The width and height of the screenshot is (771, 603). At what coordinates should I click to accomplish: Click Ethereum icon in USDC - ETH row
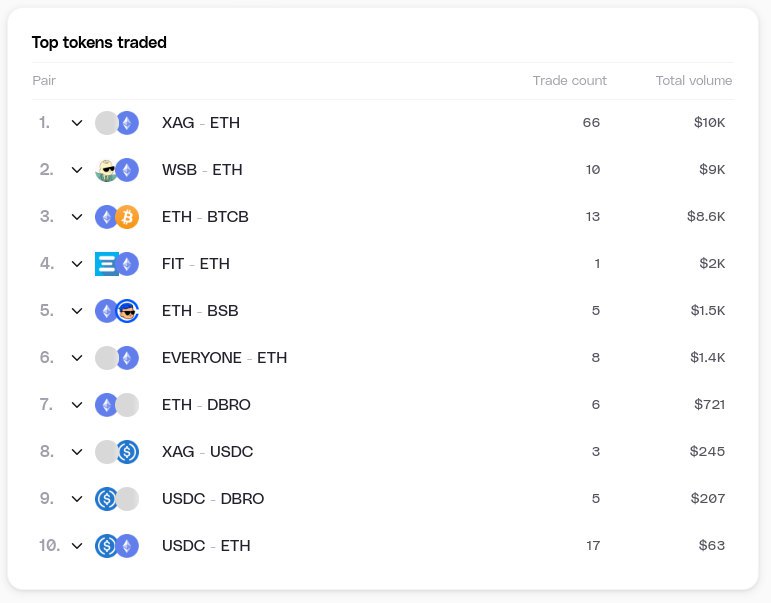[x=127, y=546]
